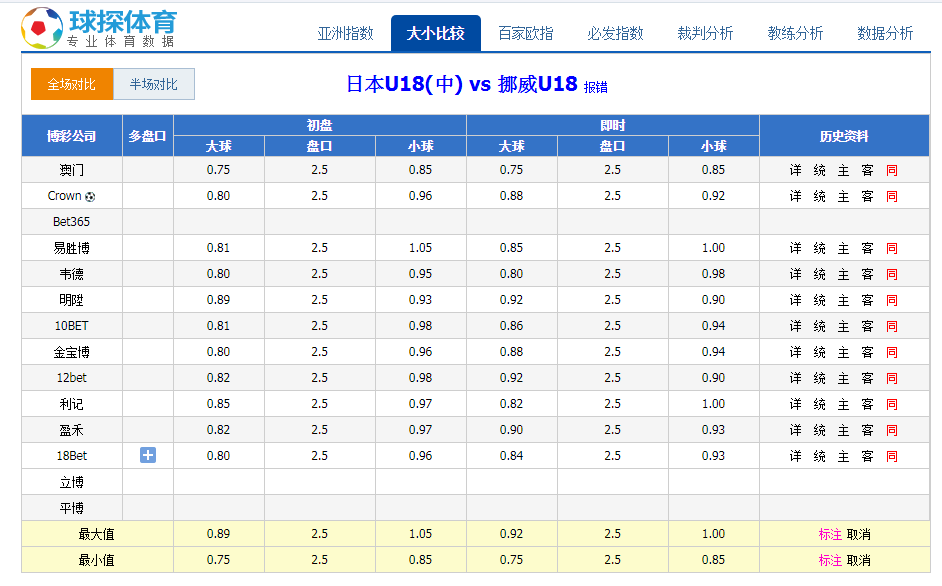Click the 12bet company name
The width and height of the screenshot is (942, 586).
tap(71, 378)
